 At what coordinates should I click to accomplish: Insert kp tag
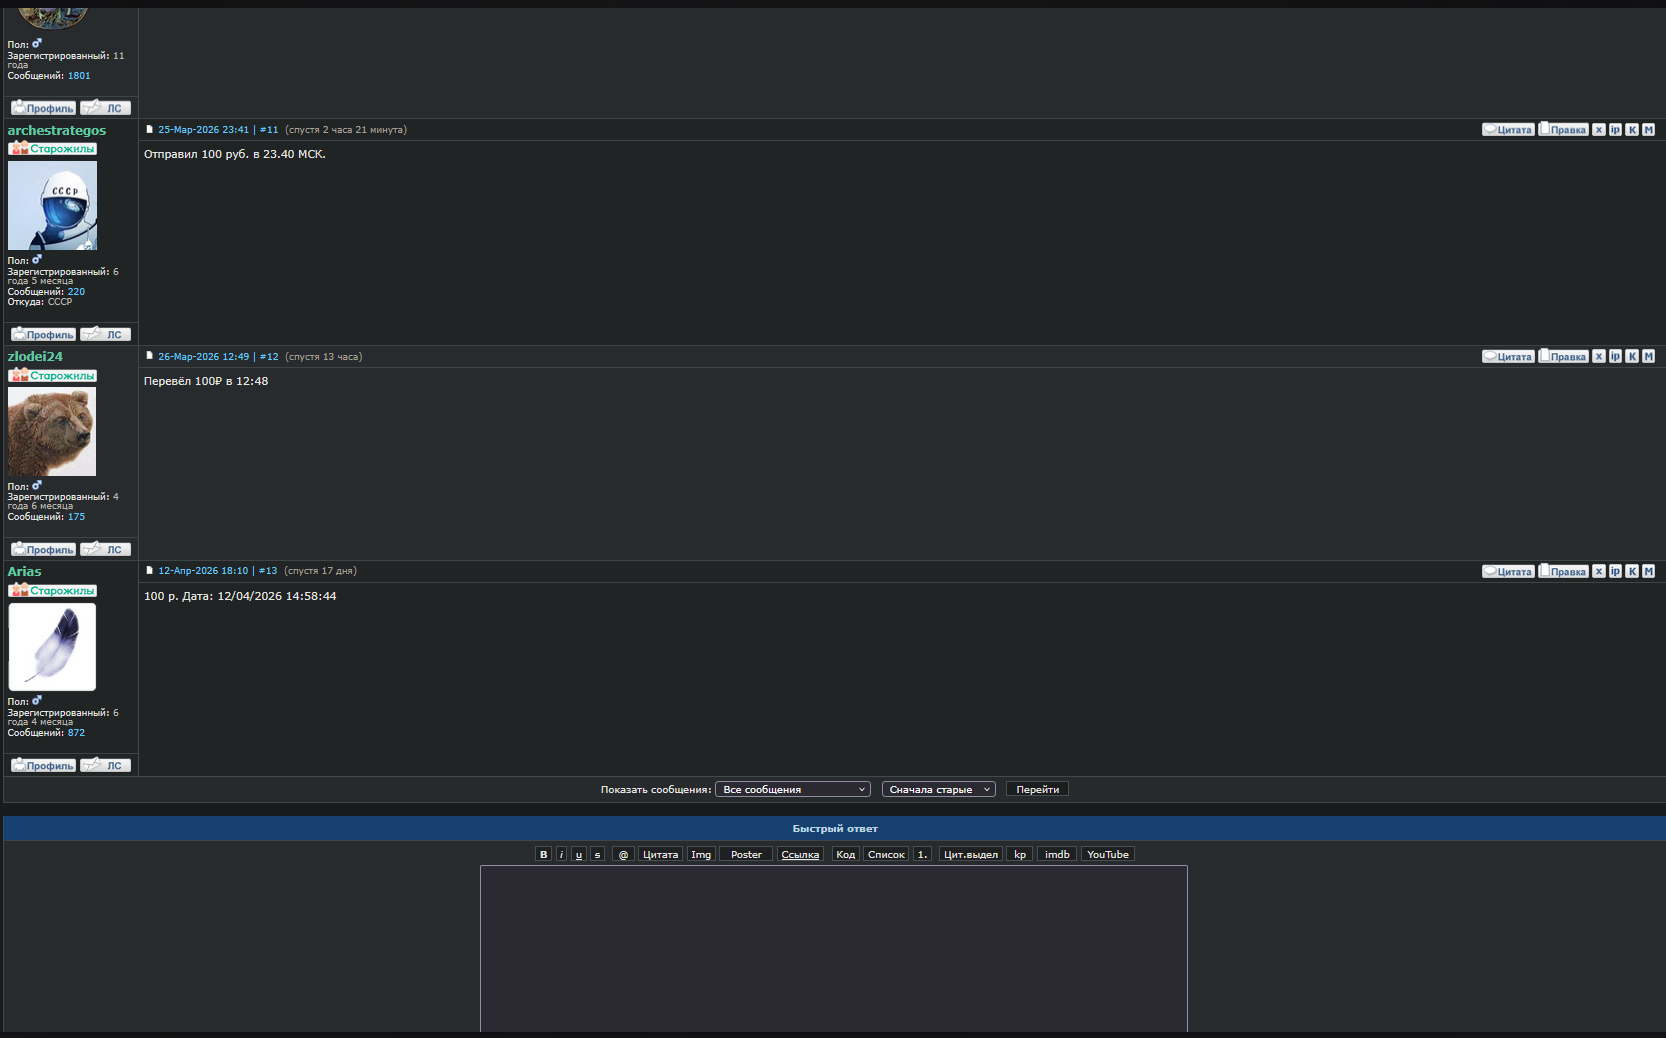click(x=1020, y=854)
